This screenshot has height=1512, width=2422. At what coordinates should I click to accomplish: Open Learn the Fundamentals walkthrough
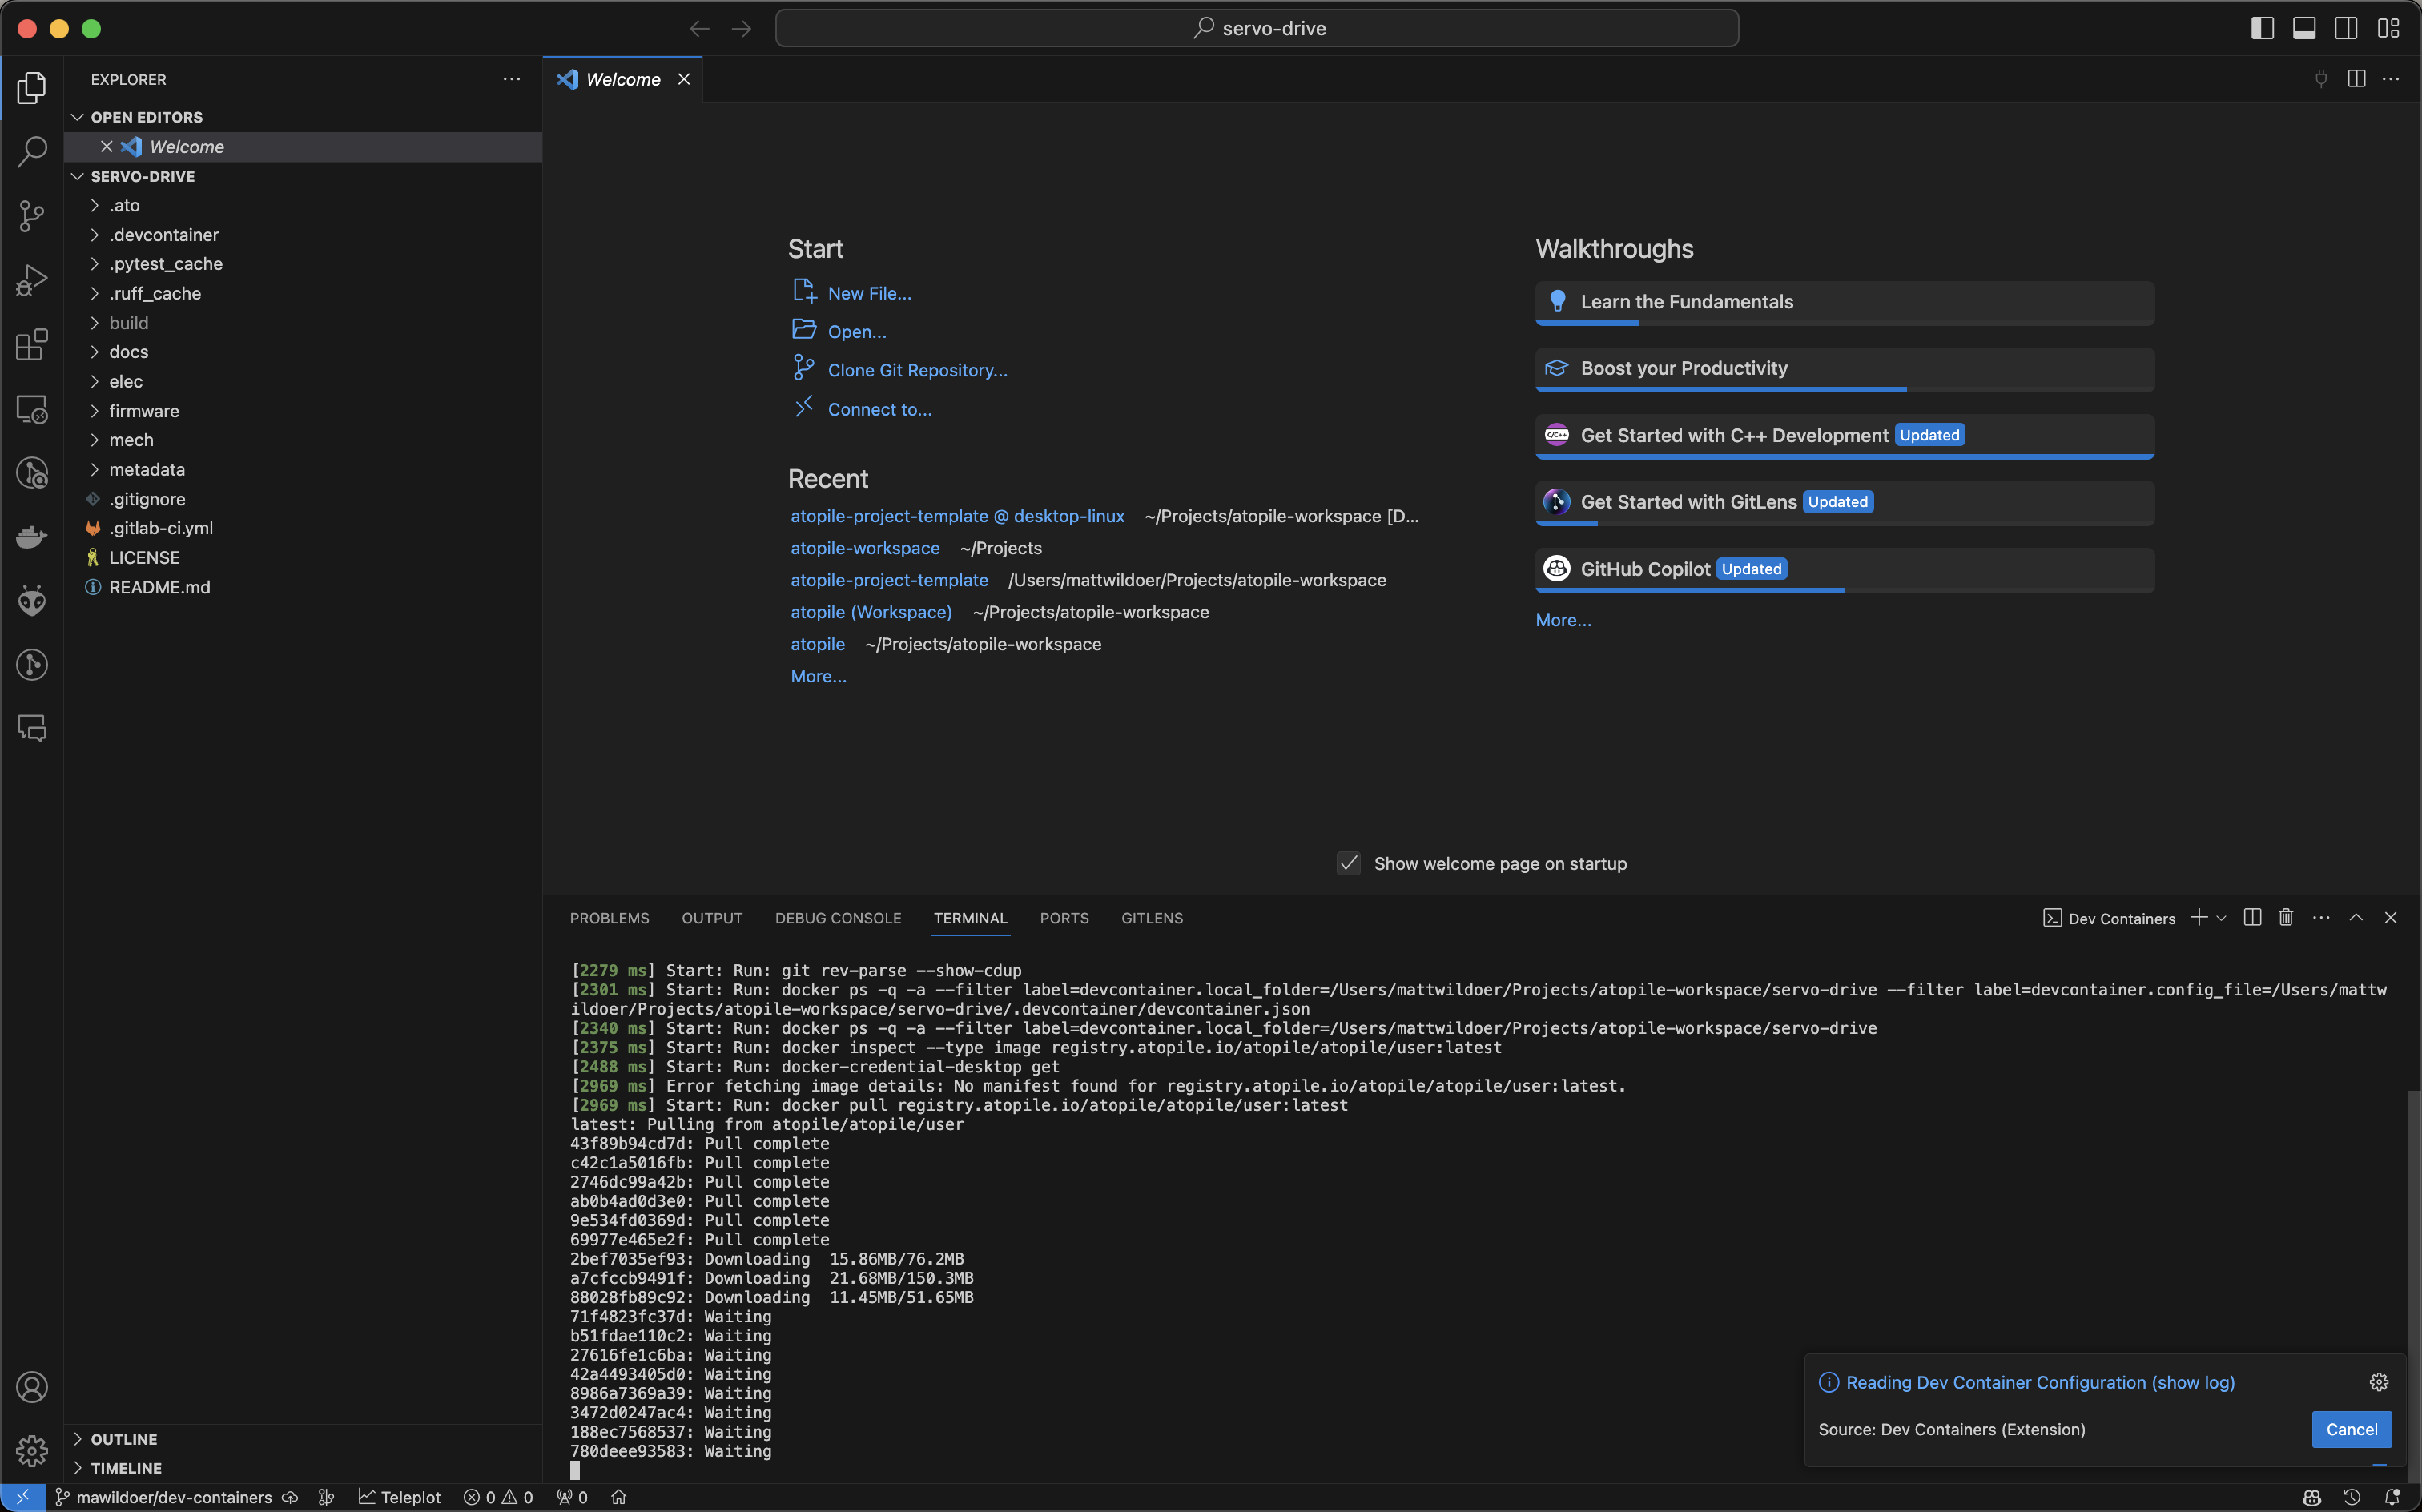click(x=1844, y=303)
